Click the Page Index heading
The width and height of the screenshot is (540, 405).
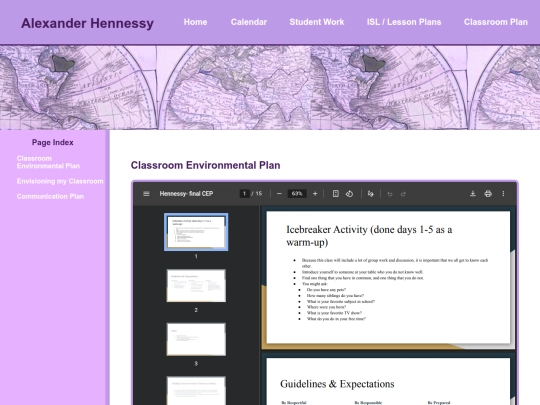pos(53,142)
